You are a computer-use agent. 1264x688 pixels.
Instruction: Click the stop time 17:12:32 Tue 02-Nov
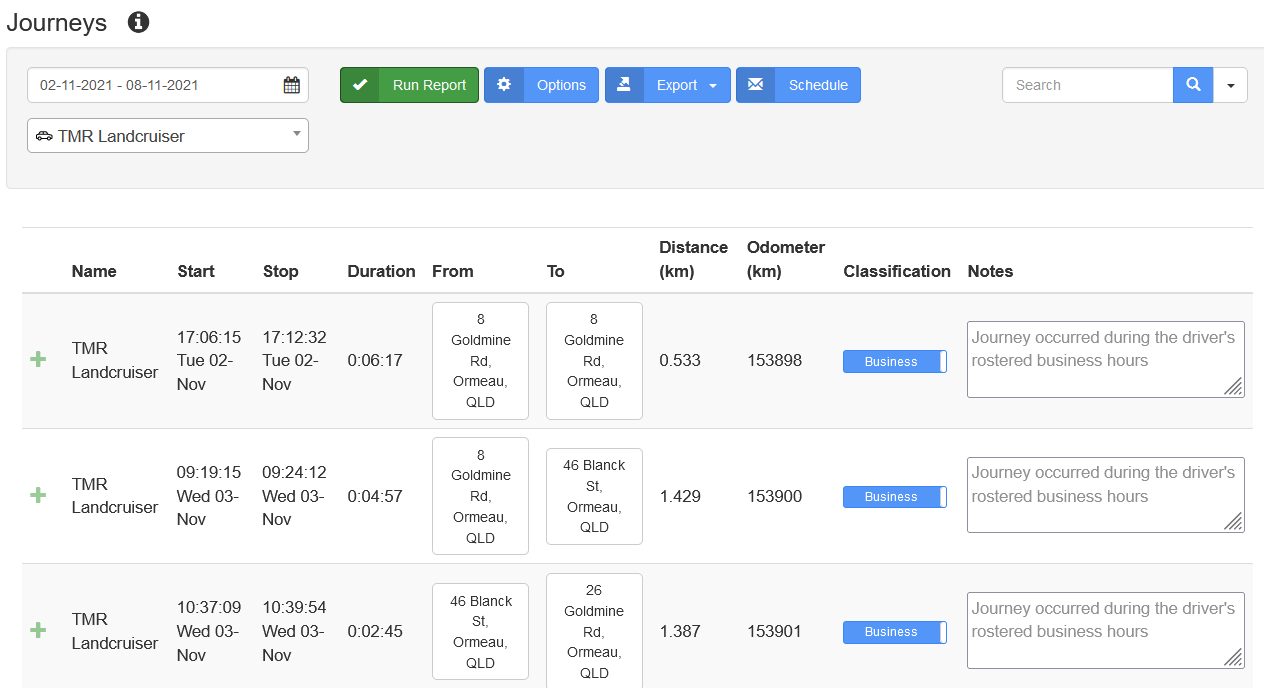(x=295, y=360)
